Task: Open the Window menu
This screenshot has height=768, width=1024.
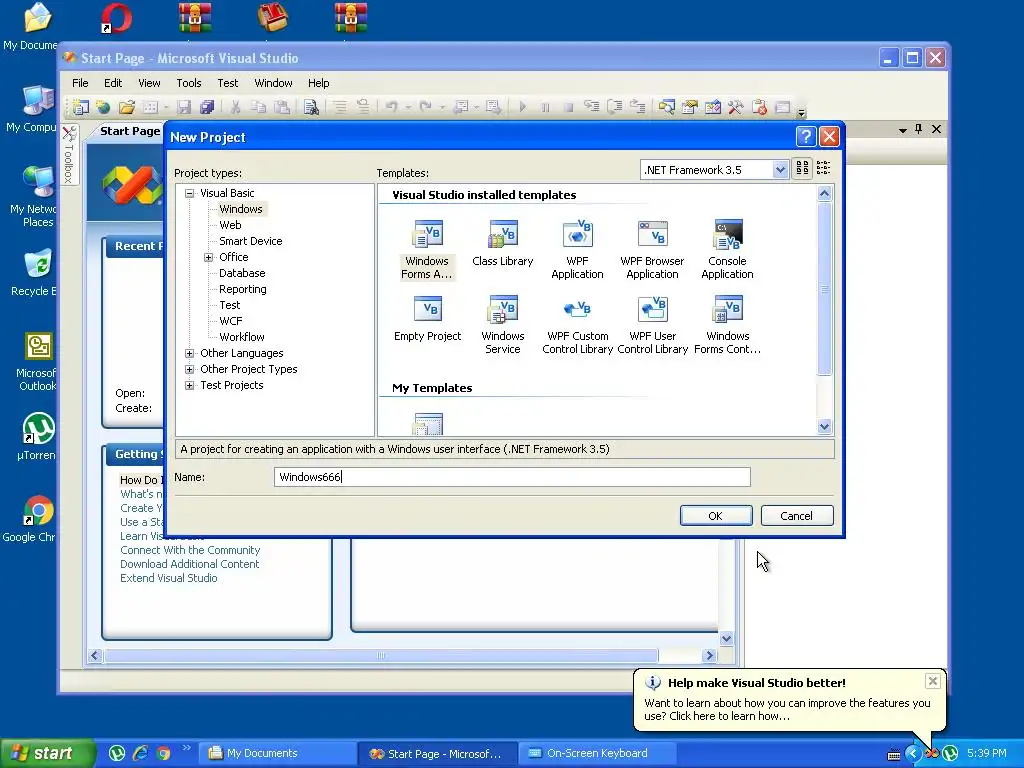Action: pos(273,83)
